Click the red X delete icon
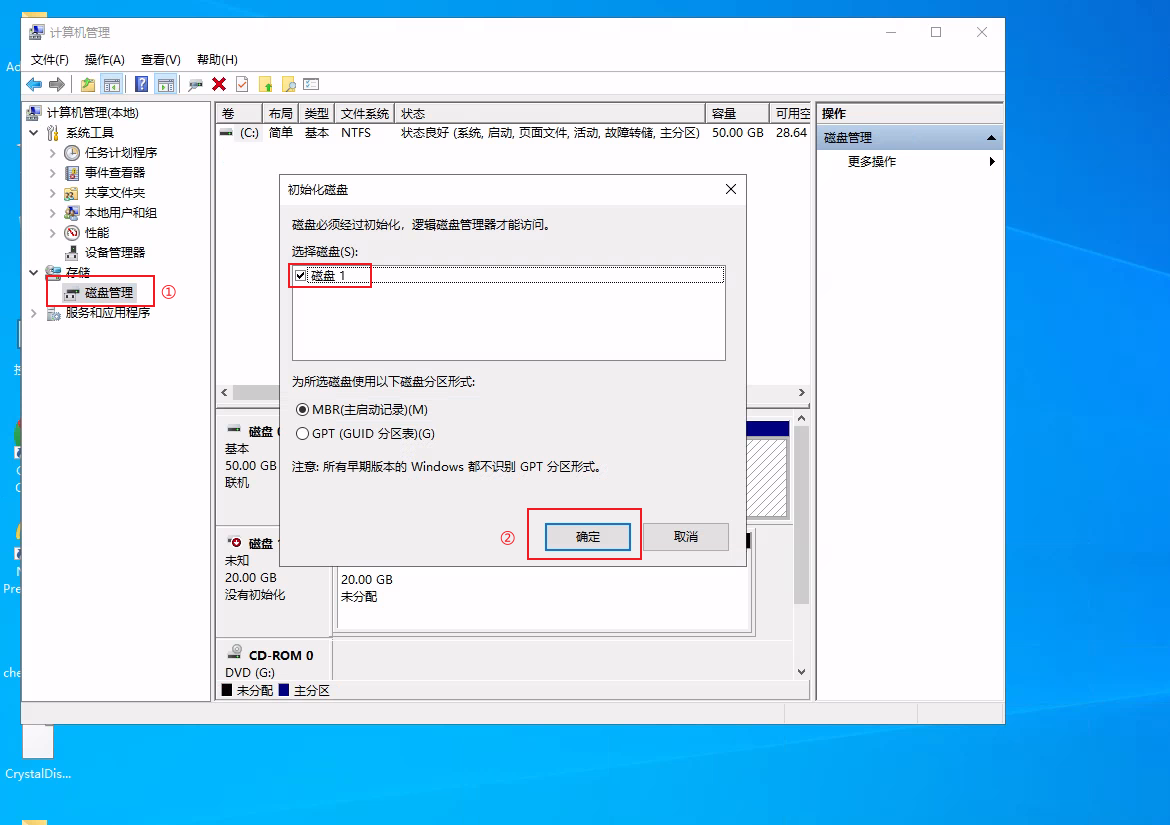Image resolution: width=1170 pixels, height=825 pixels. click(219, 84)
